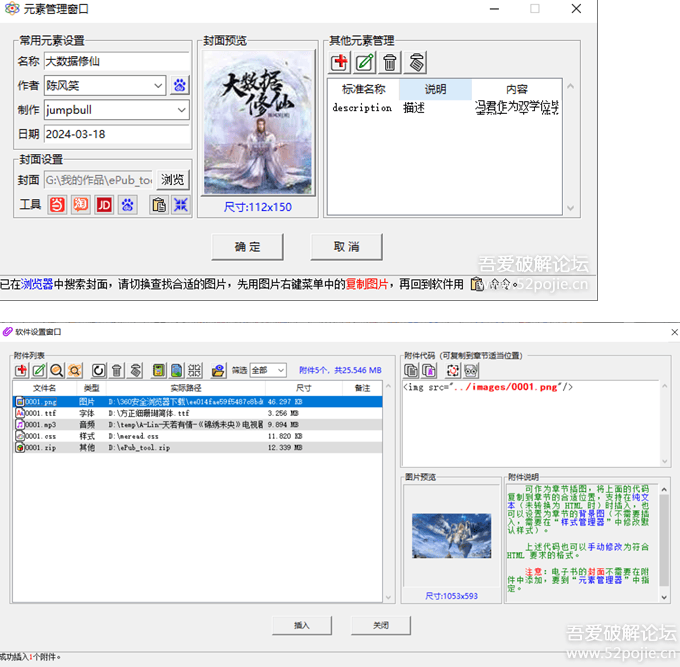Select the 0001.css style attachment row
This screenshot has width=680, height=667.
198,436
